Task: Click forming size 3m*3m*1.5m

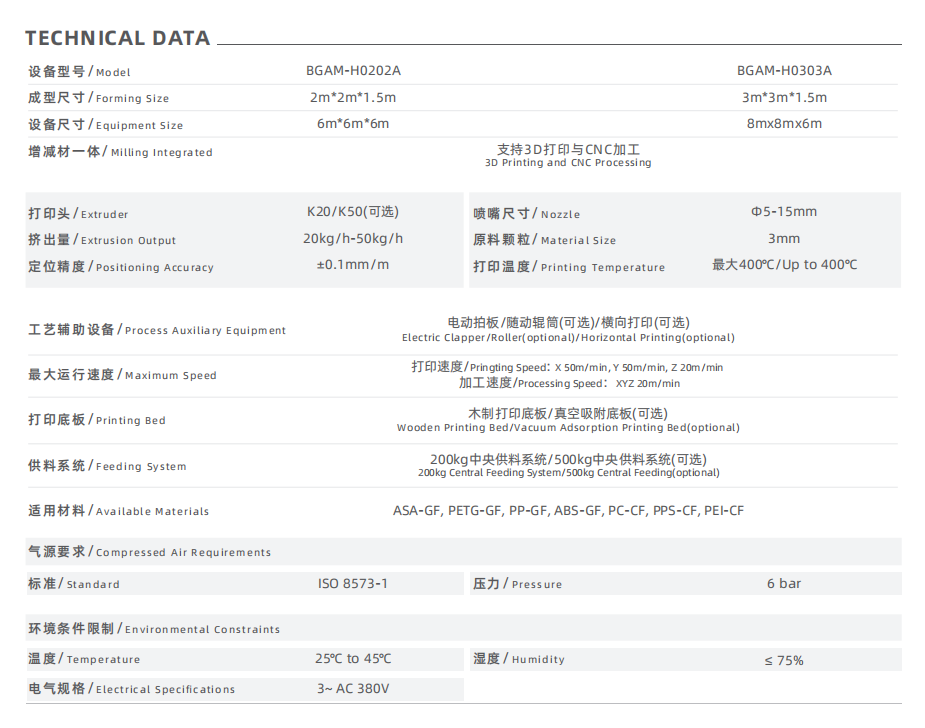Action: click(784, 97)
